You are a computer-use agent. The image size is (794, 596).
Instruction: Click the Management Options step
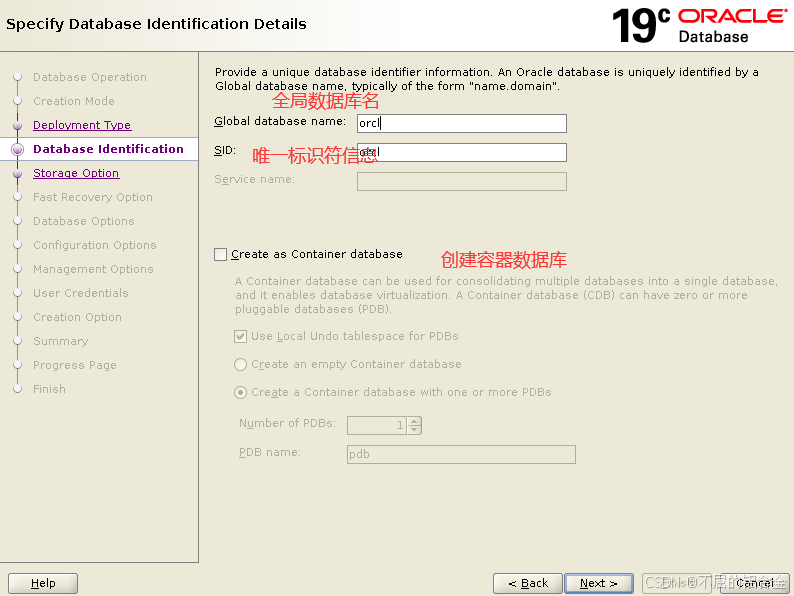tap(93, 269)
